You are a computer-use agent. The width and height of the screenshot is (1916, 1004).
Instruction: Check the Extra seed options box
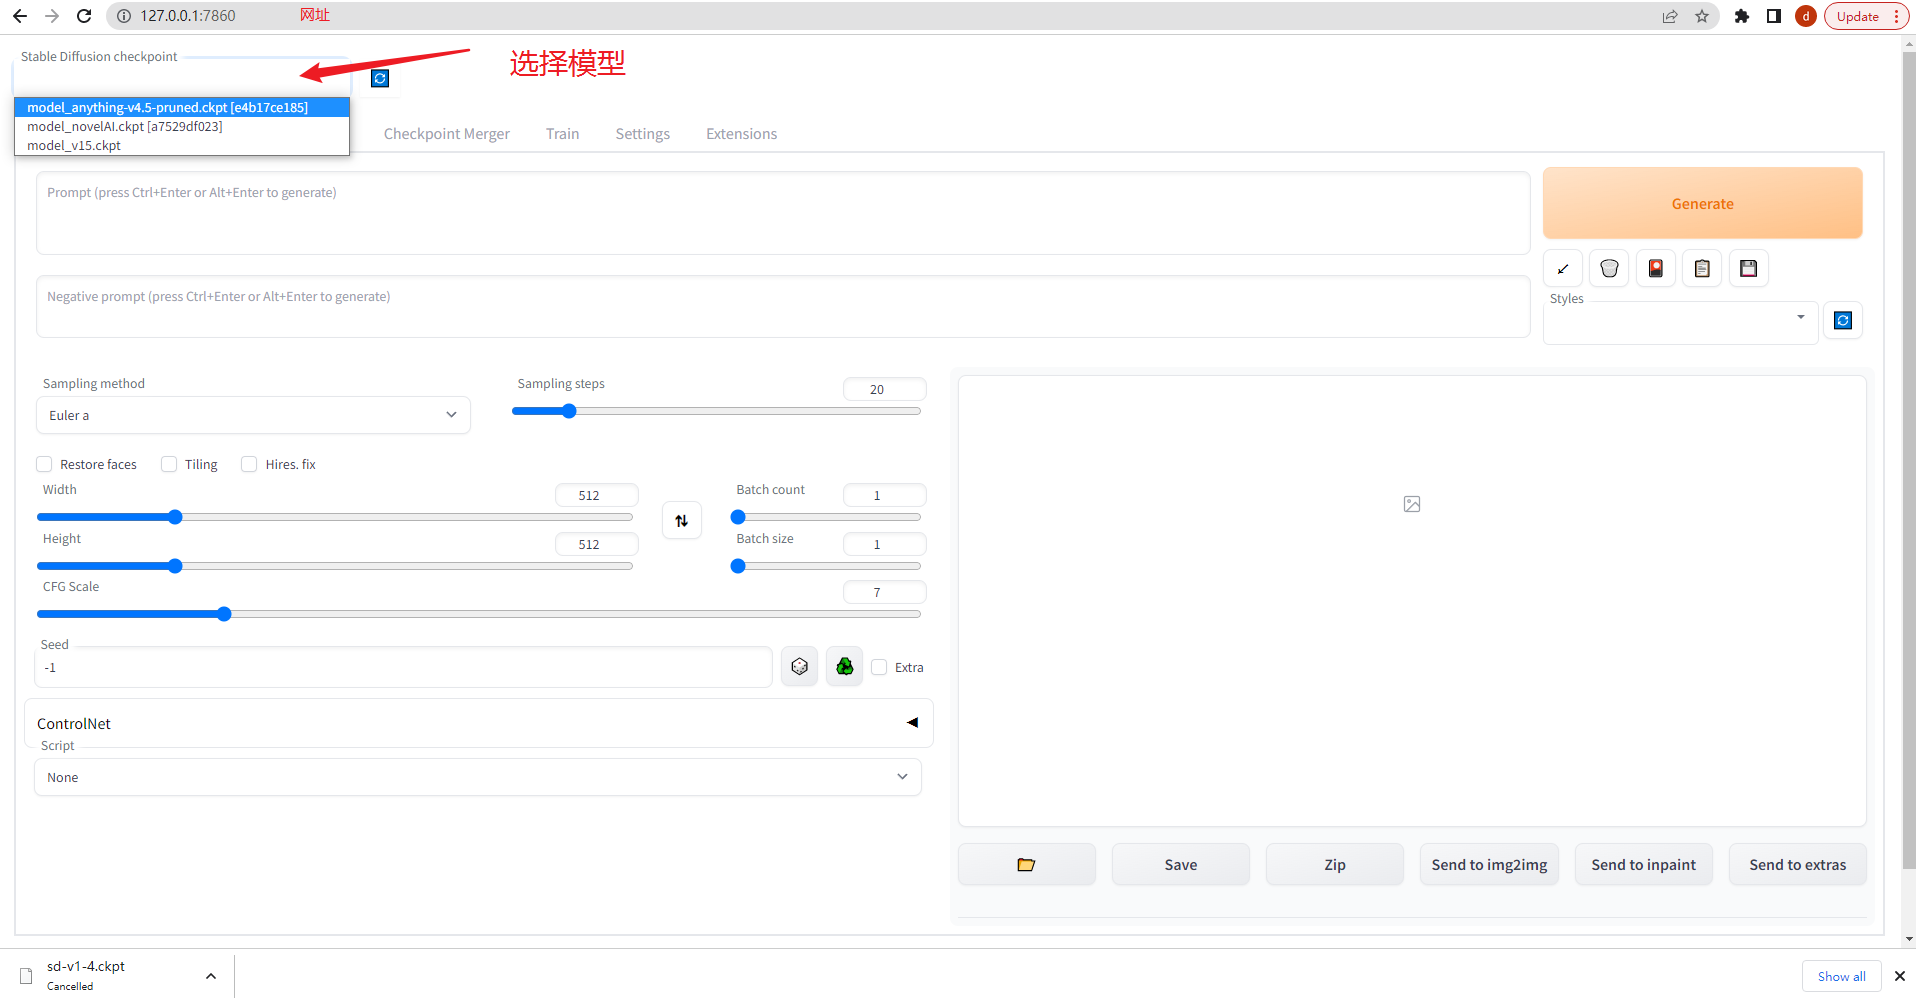[880, 668]
